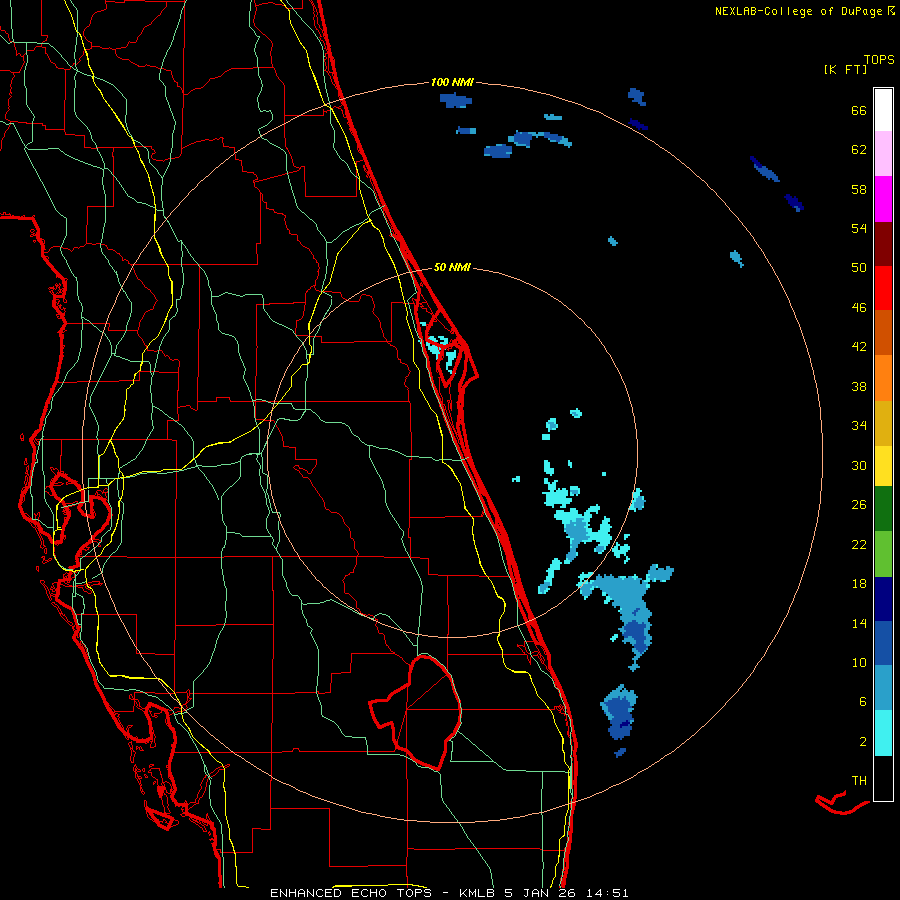Select the gold 34 kft legend swatch
This screenshot has width=900, height=900.
tap(883, 423)
